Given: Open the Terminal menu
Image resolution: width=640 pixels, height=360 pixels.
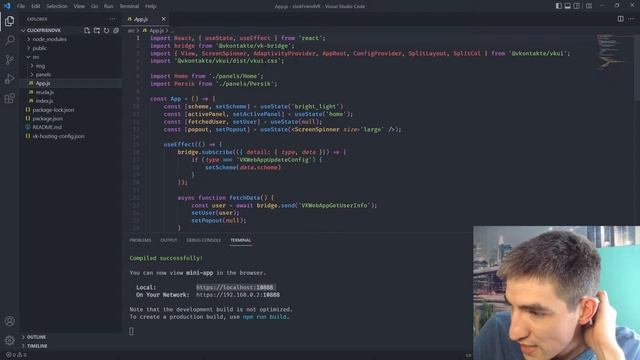Looking at the screenshot, I should 129,6.
